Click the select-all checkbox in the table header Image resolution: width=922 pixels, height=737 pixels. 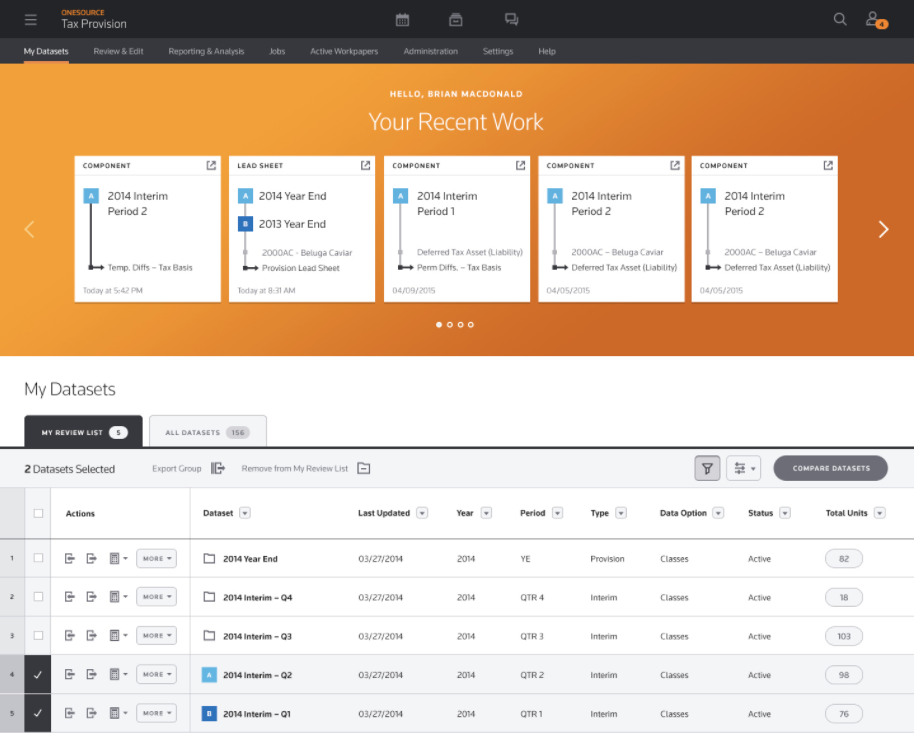(x=38, y=513)
